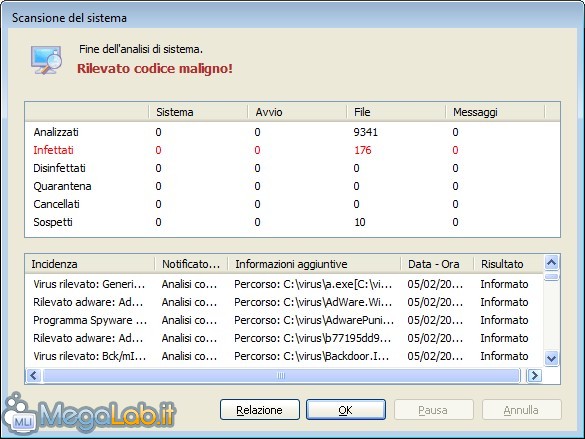Click Informazioni aggiuntive column header
The width and height of the screenshot is (585, 439).
click(314, 264)
